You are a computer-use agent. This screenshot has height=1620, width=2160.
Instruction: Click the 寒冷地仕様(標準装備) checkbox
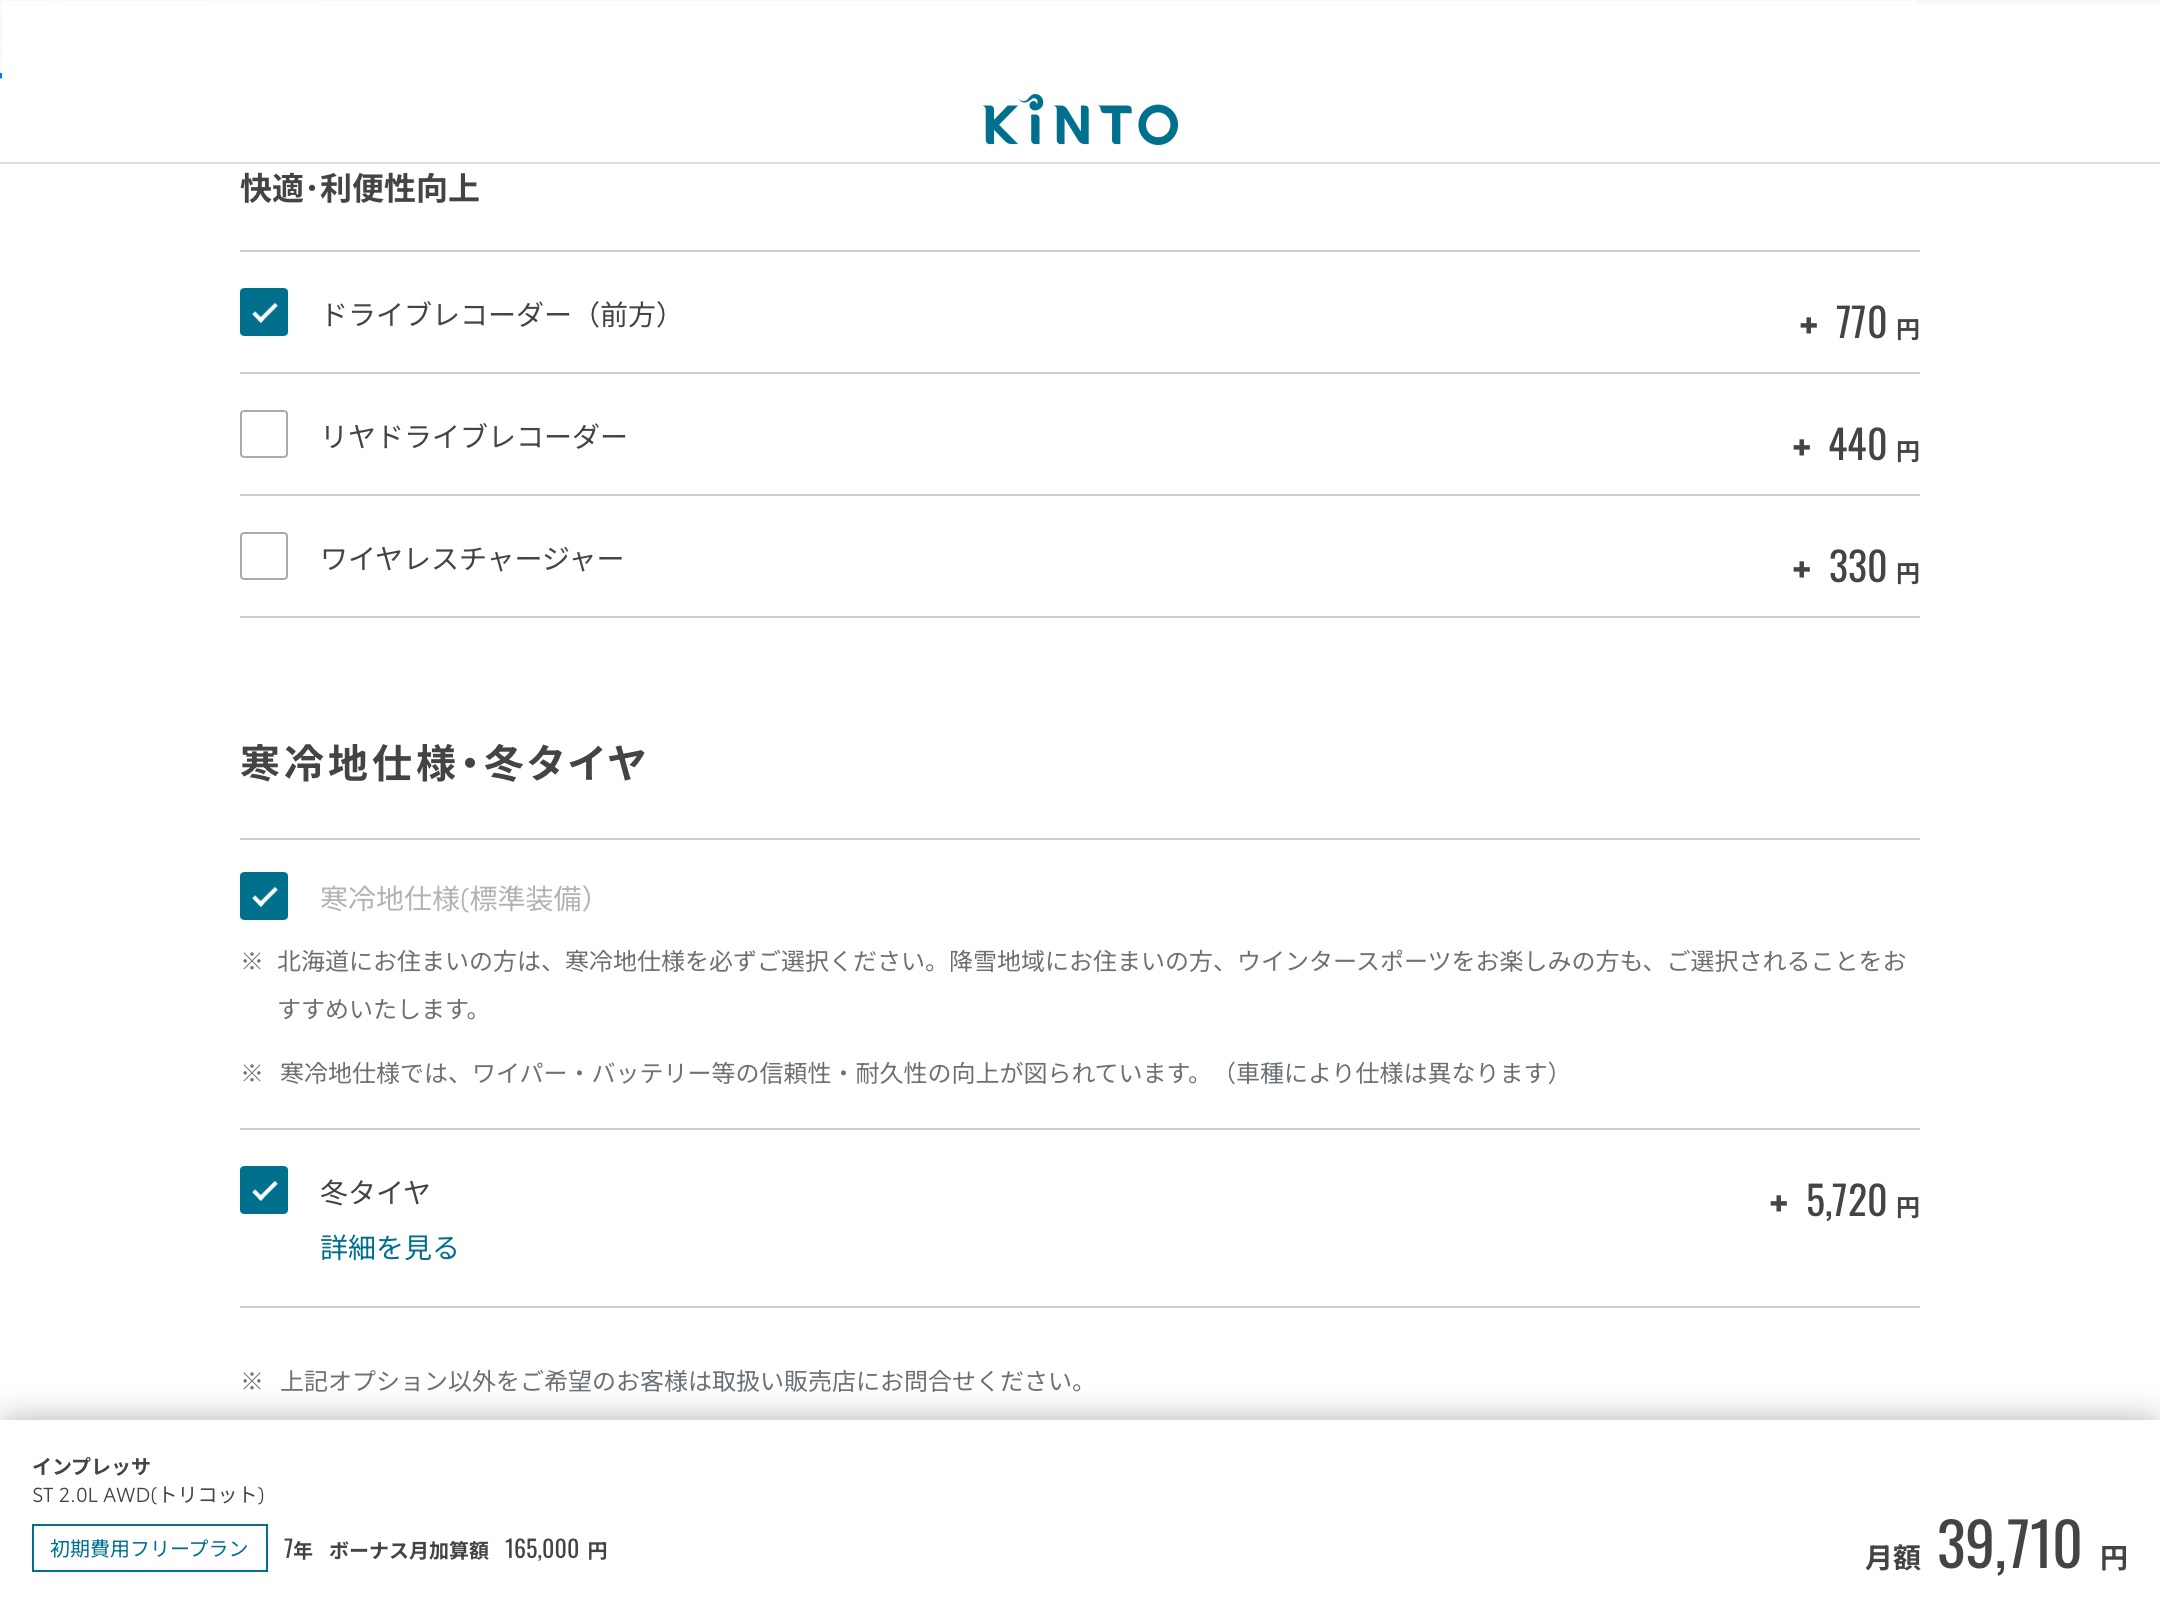[264, 896]
